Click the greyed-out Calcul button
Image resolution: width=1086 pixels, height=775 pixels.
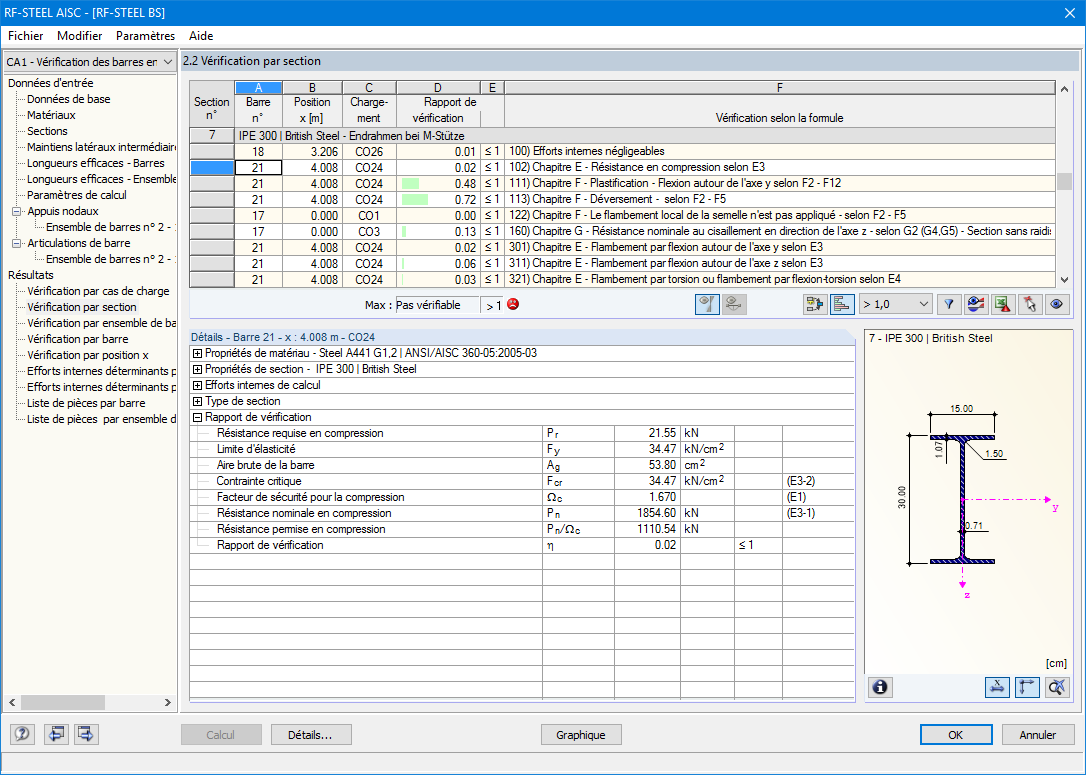coord(221,735)
